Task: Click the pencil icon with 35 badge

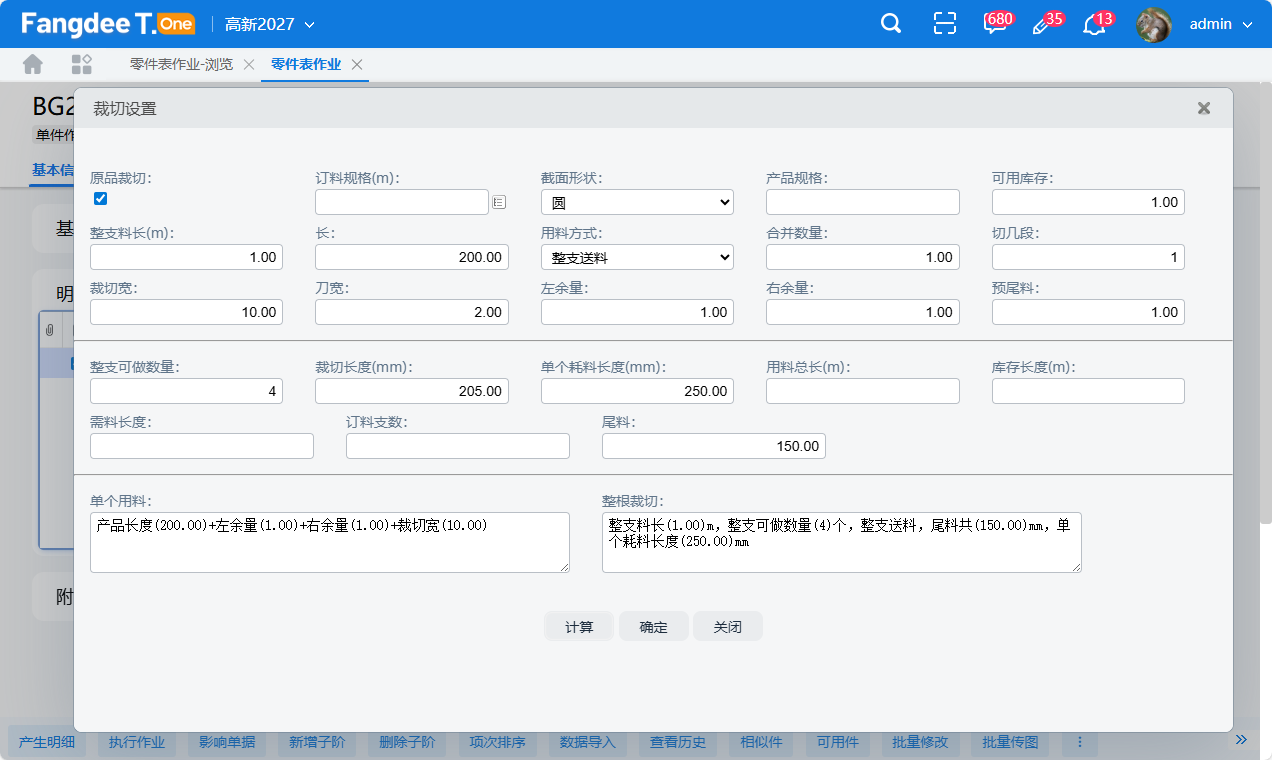Action: click(x=1042, y=25)
